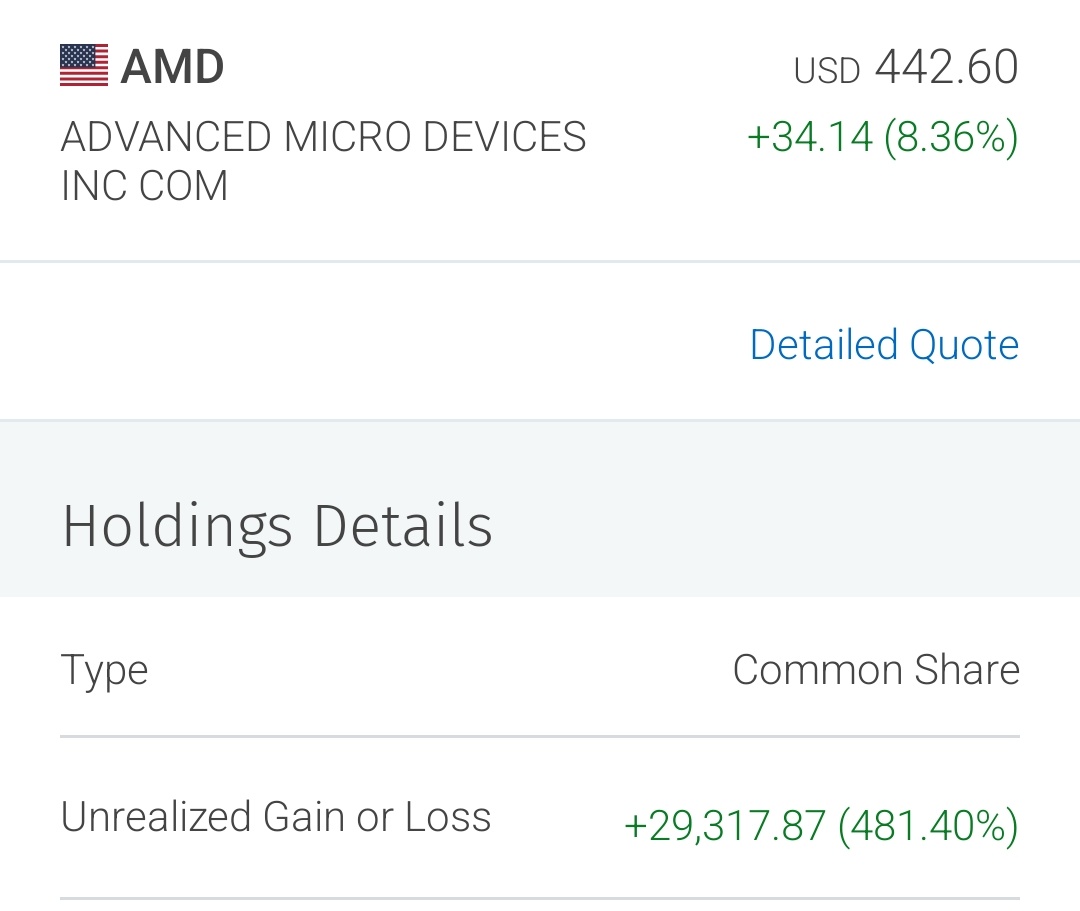
Task: Click the Type row label
Action: click(x=104, y=670)
